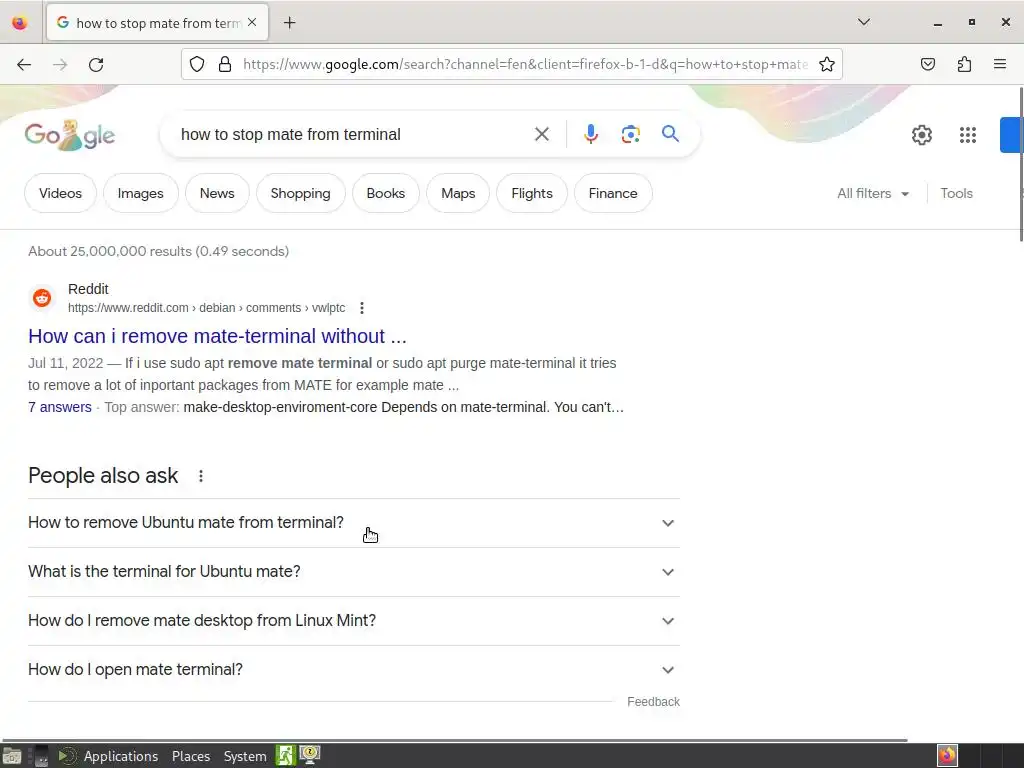Image resolution: width=1024 pixels, height=768 pixels.
Task: Open People also ask three-dot menu
Action: click(201, 476)
